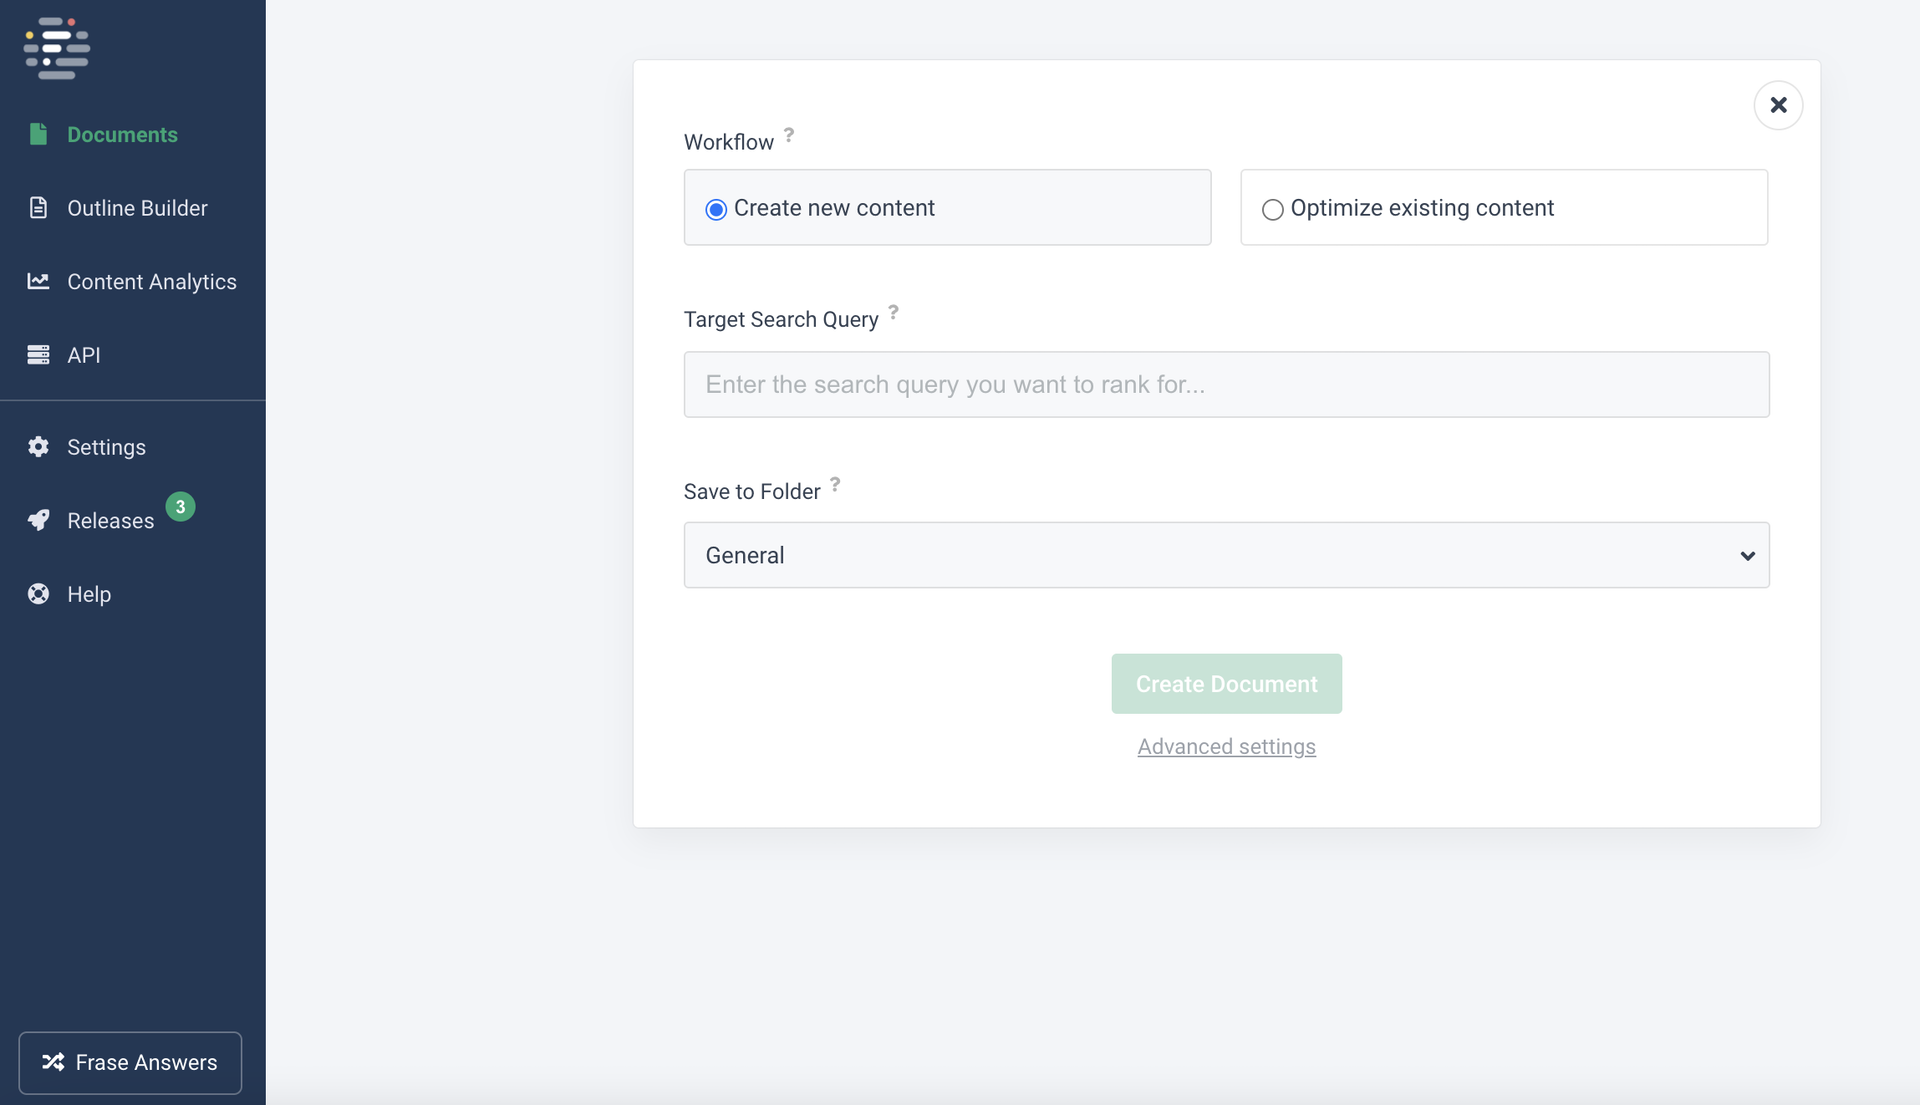Open Releases in the sidebar
Screen dimensions: 1920x1105
tap(110, 521)
